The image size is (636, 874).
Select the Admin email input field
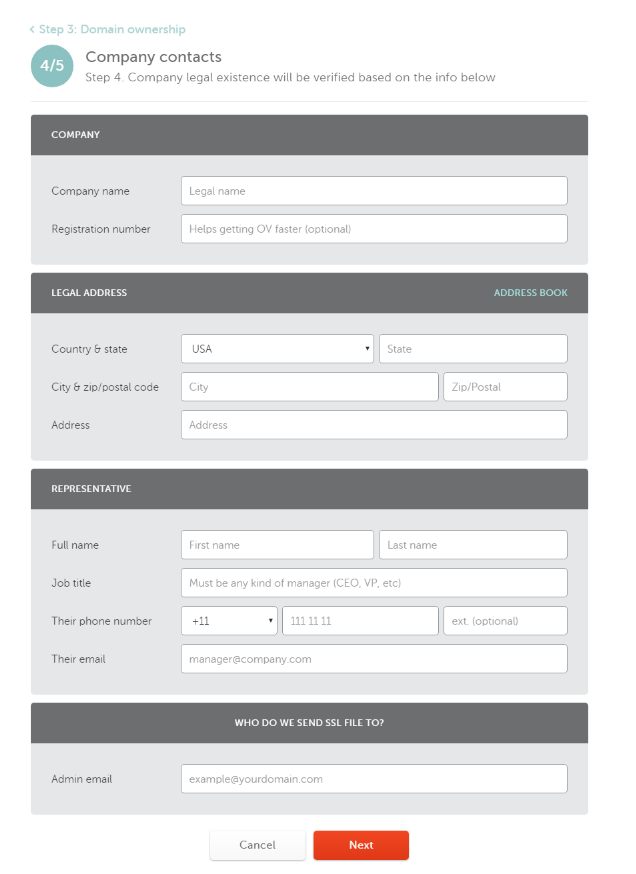coord(374,779)
